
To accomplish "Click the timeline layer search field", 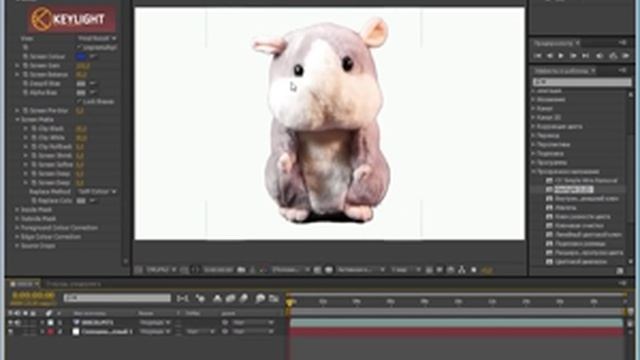I will 117,298.
